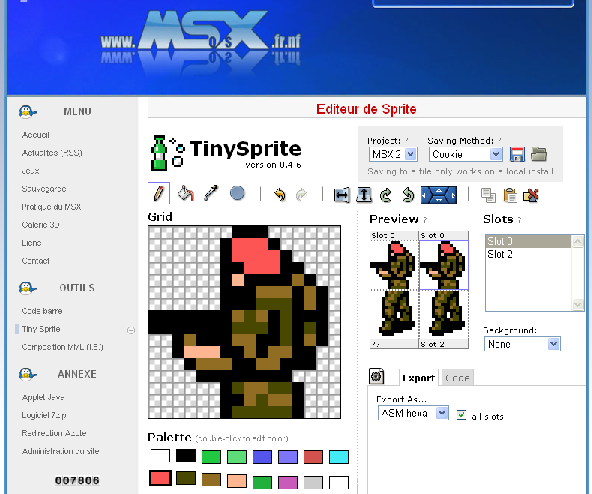592x494 pixels.
Task: Pick the cyan palette swatch
Action: coord(339,457)
